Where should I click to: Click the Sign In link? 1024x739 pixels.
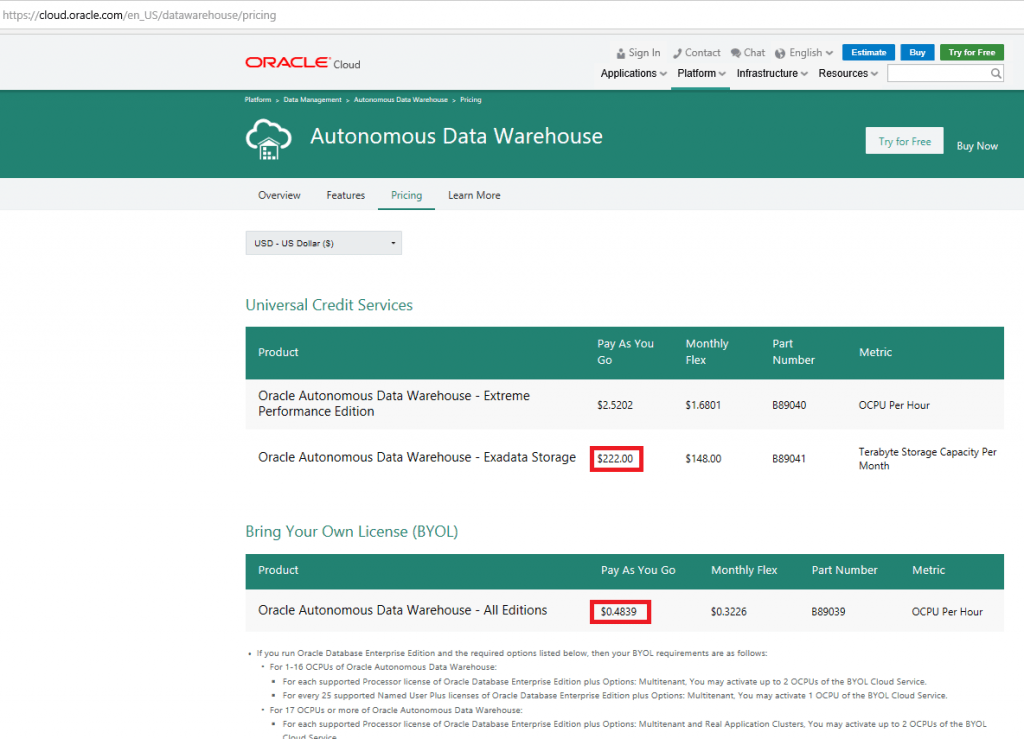point(644,53)
